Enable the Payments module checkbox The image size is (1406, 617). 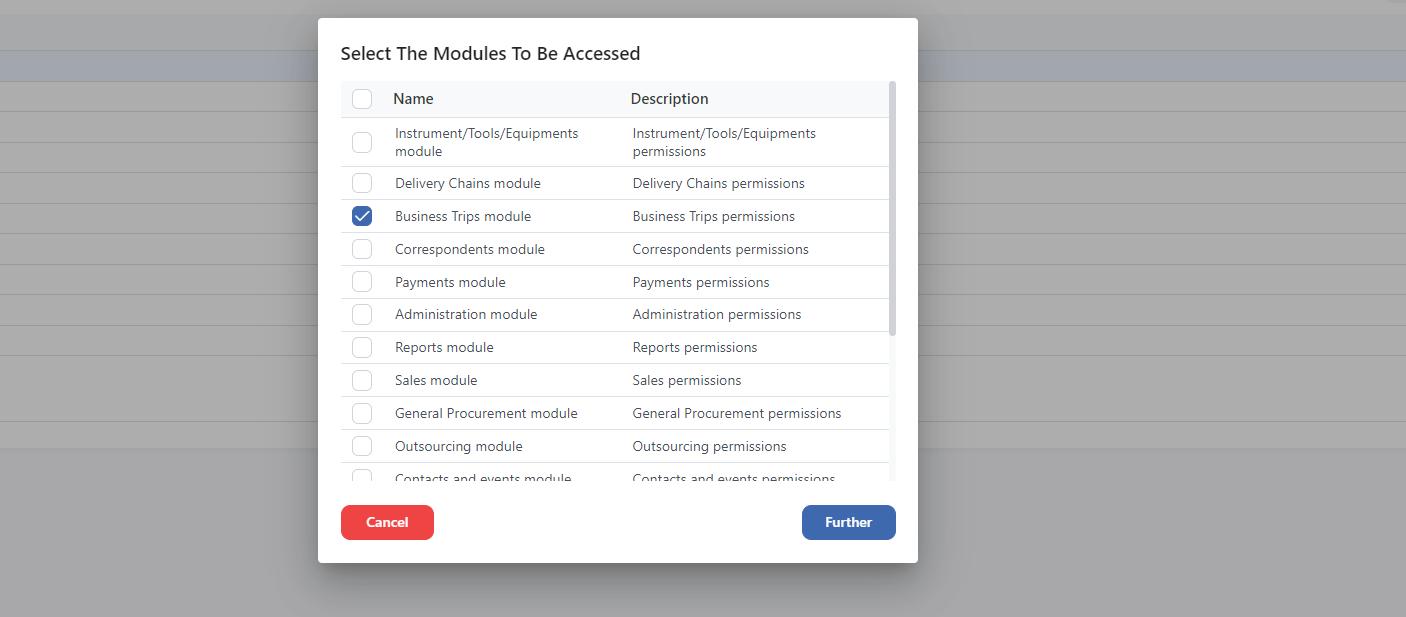click(362, 282)
